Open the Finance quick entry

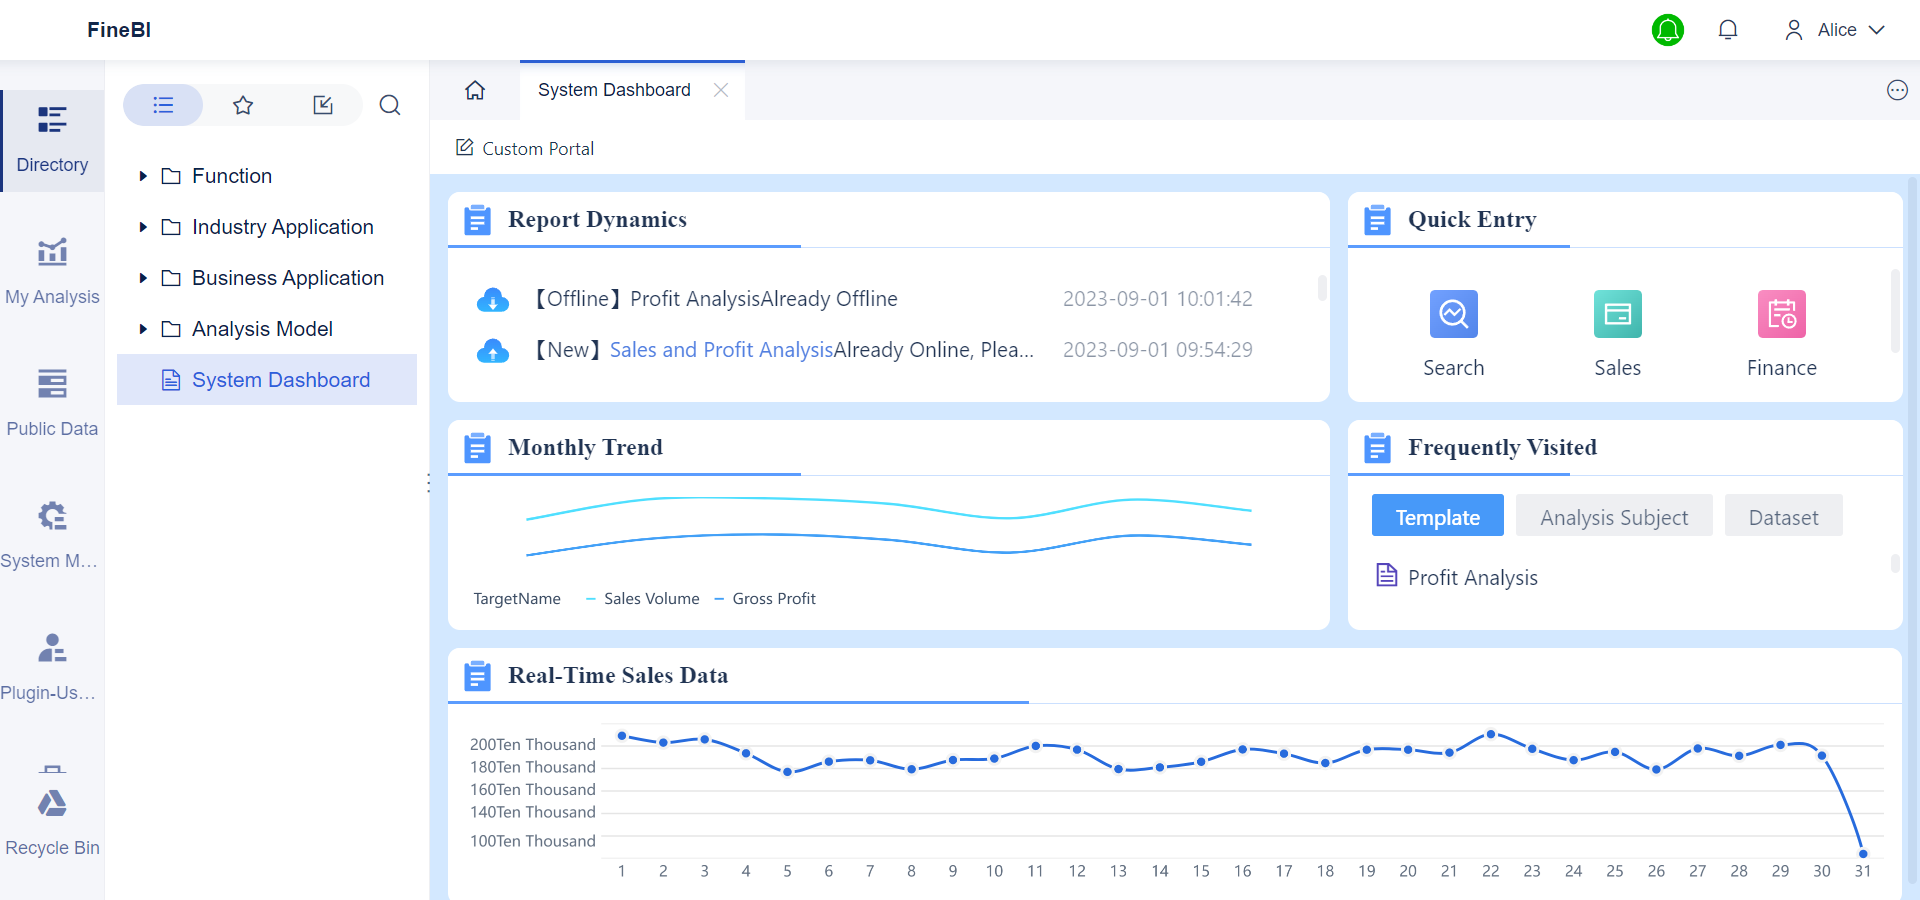point(1782,334)
